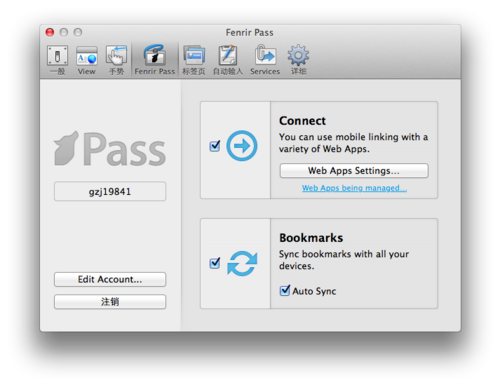This screenshot has width=500, height=387.
Task: Click the blue Connect arrow icon
Action: [242, 146]
